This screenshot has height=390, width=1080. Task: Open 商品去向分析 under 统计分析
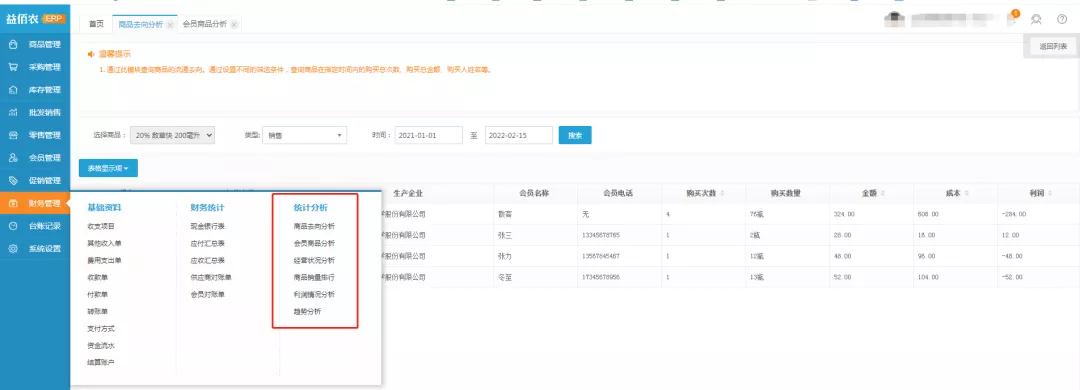point(315,226)
